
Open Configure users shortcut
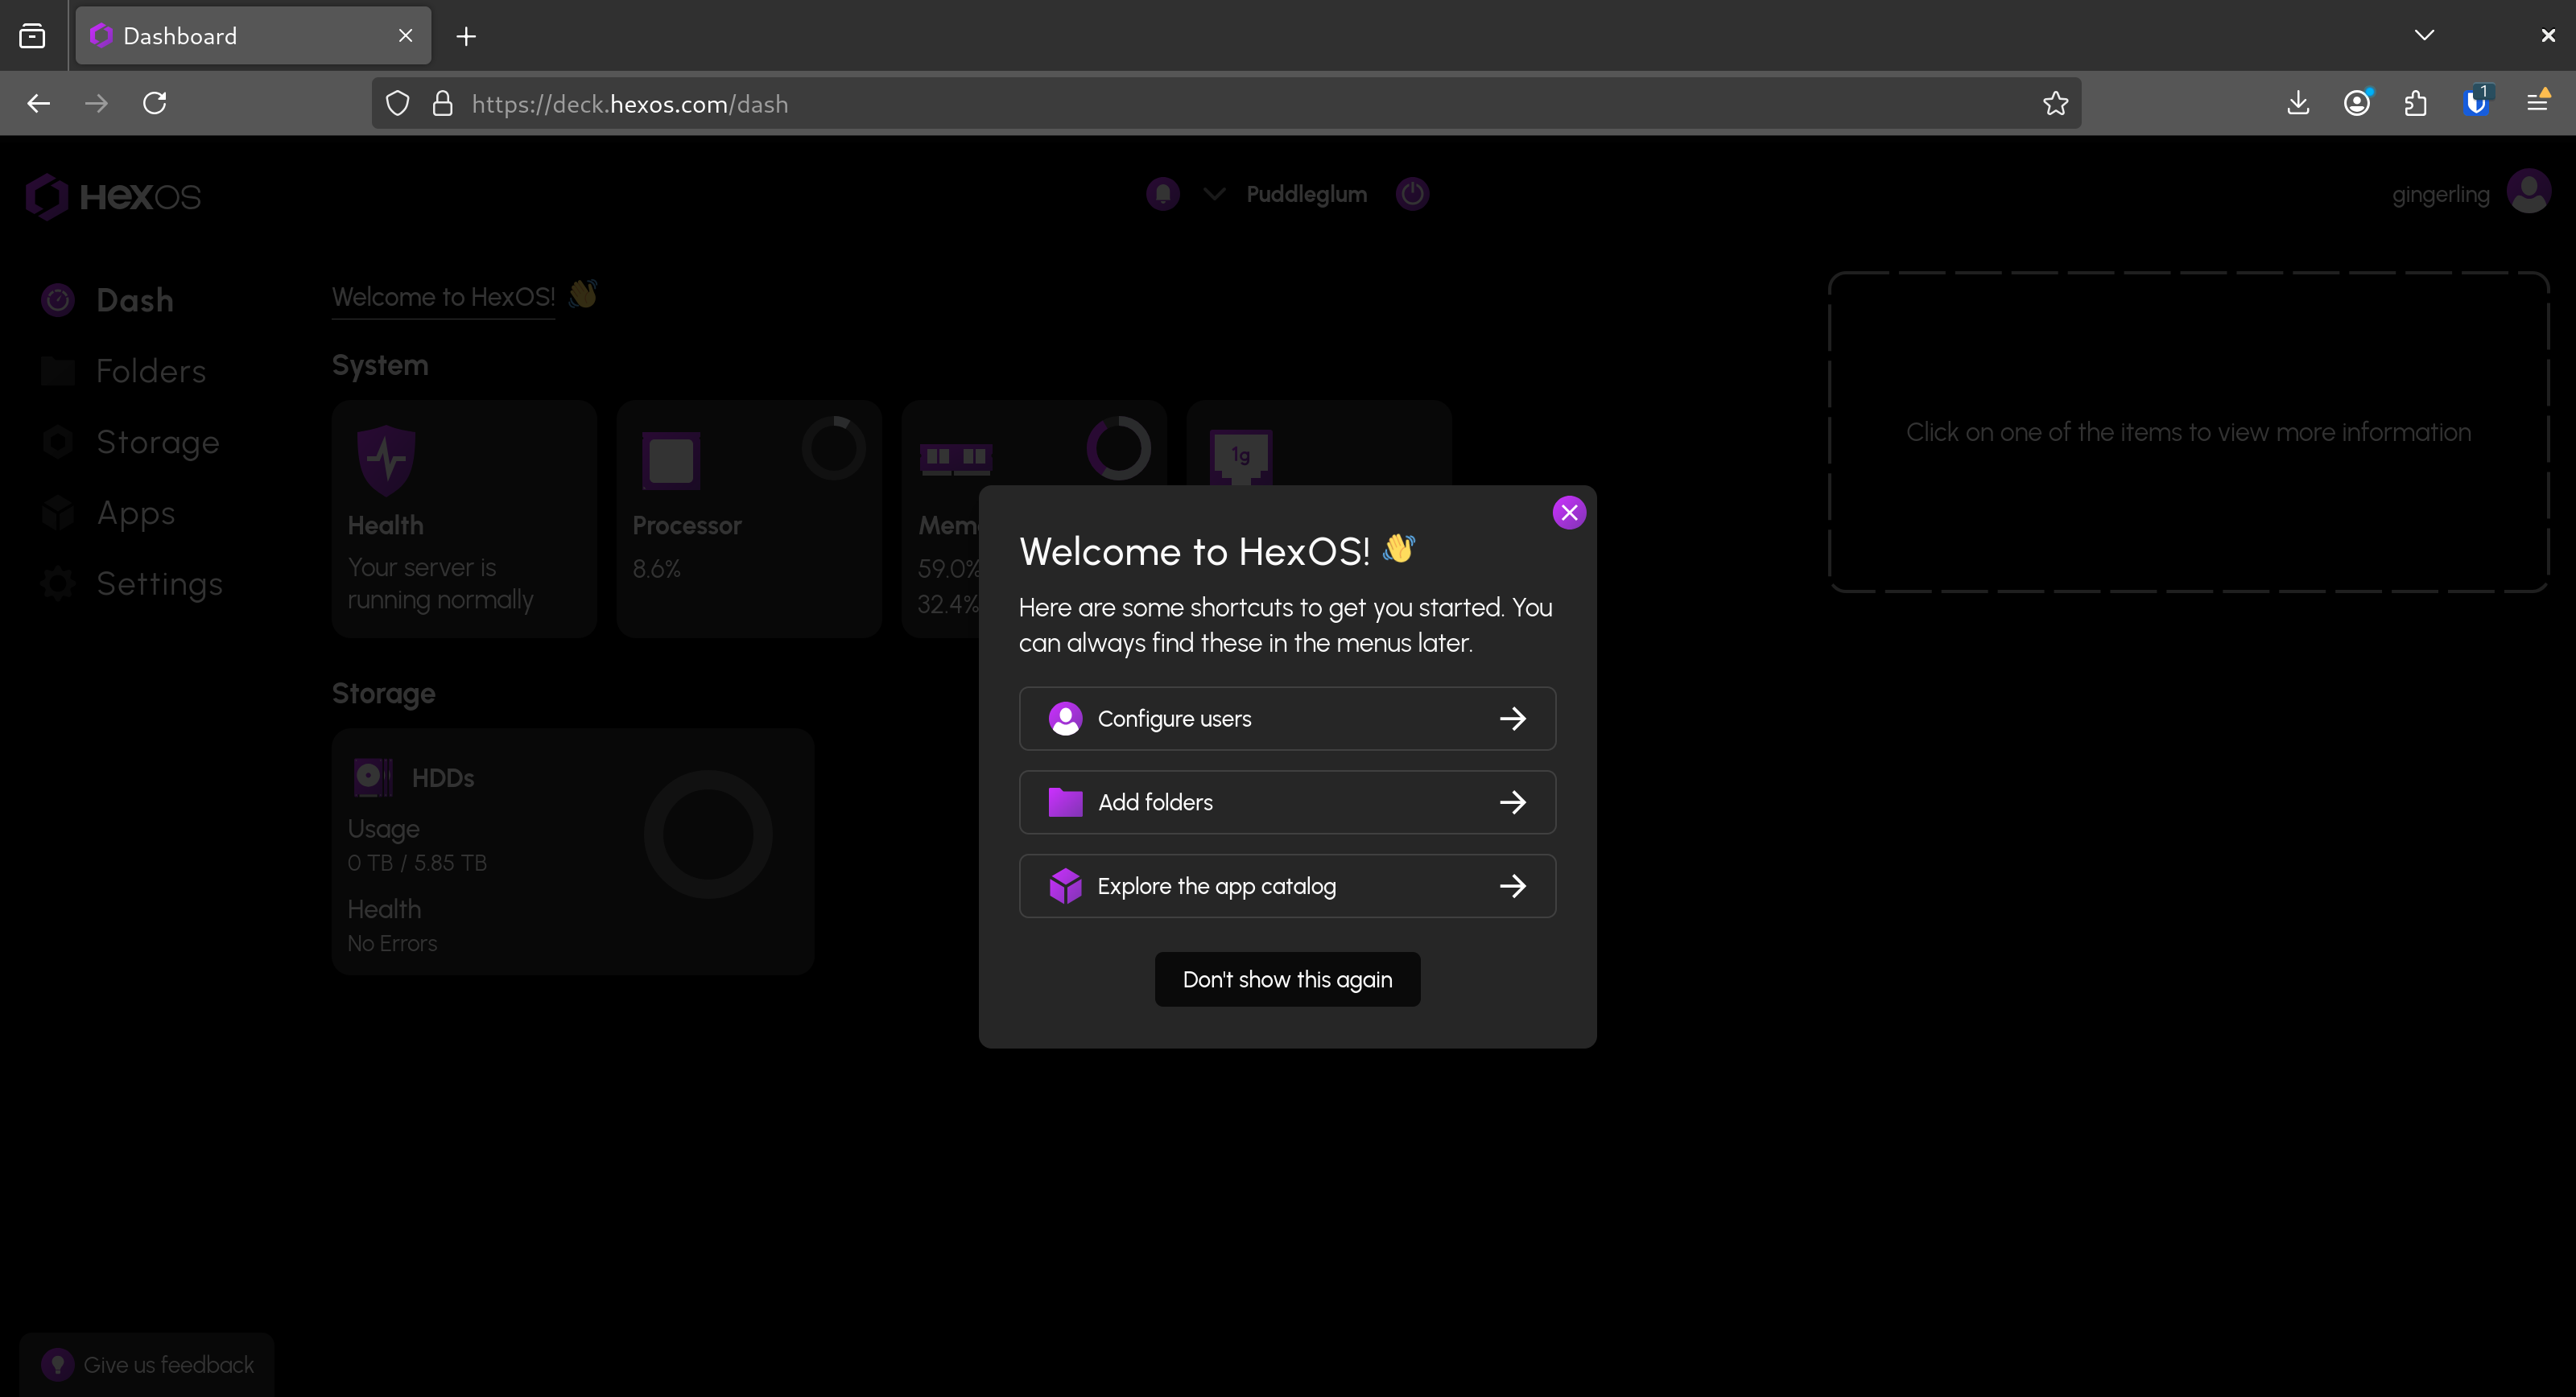click(1287, 718)
